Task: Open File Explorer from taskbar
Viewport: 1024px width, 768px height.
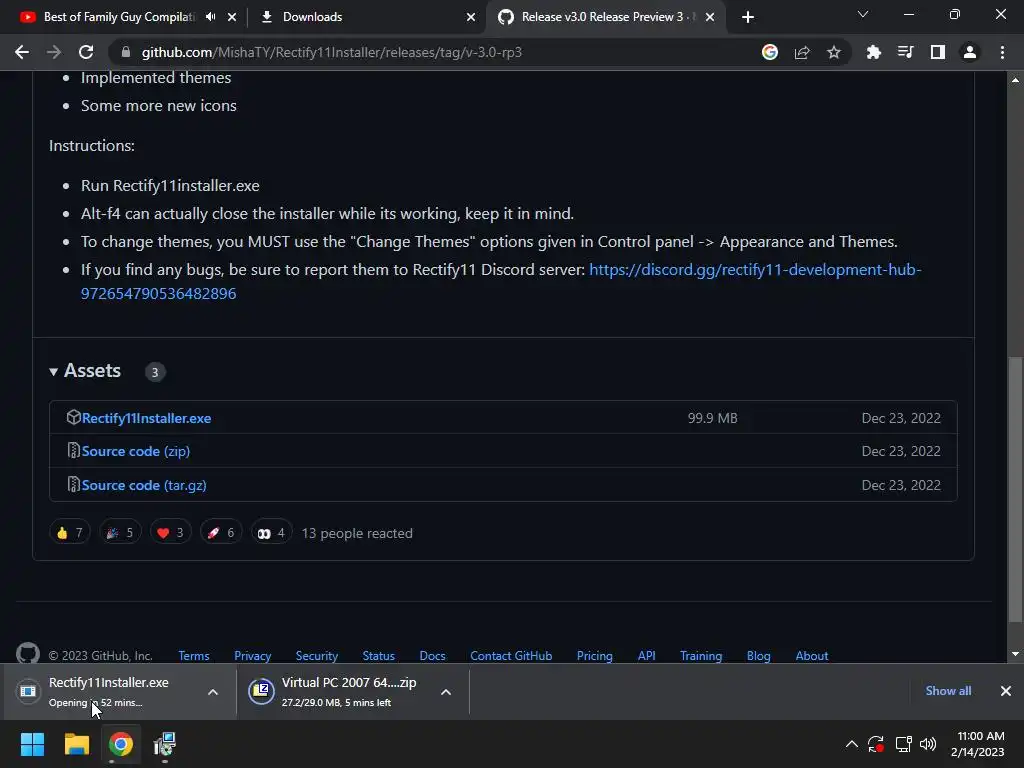Action: point(76,744)
